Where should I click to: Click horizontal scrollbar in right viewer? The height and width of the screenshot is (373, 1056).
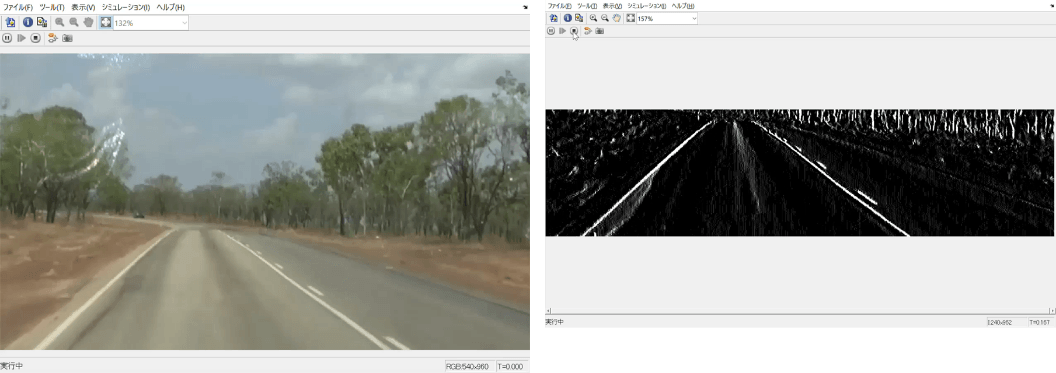[x=799, y=310]
